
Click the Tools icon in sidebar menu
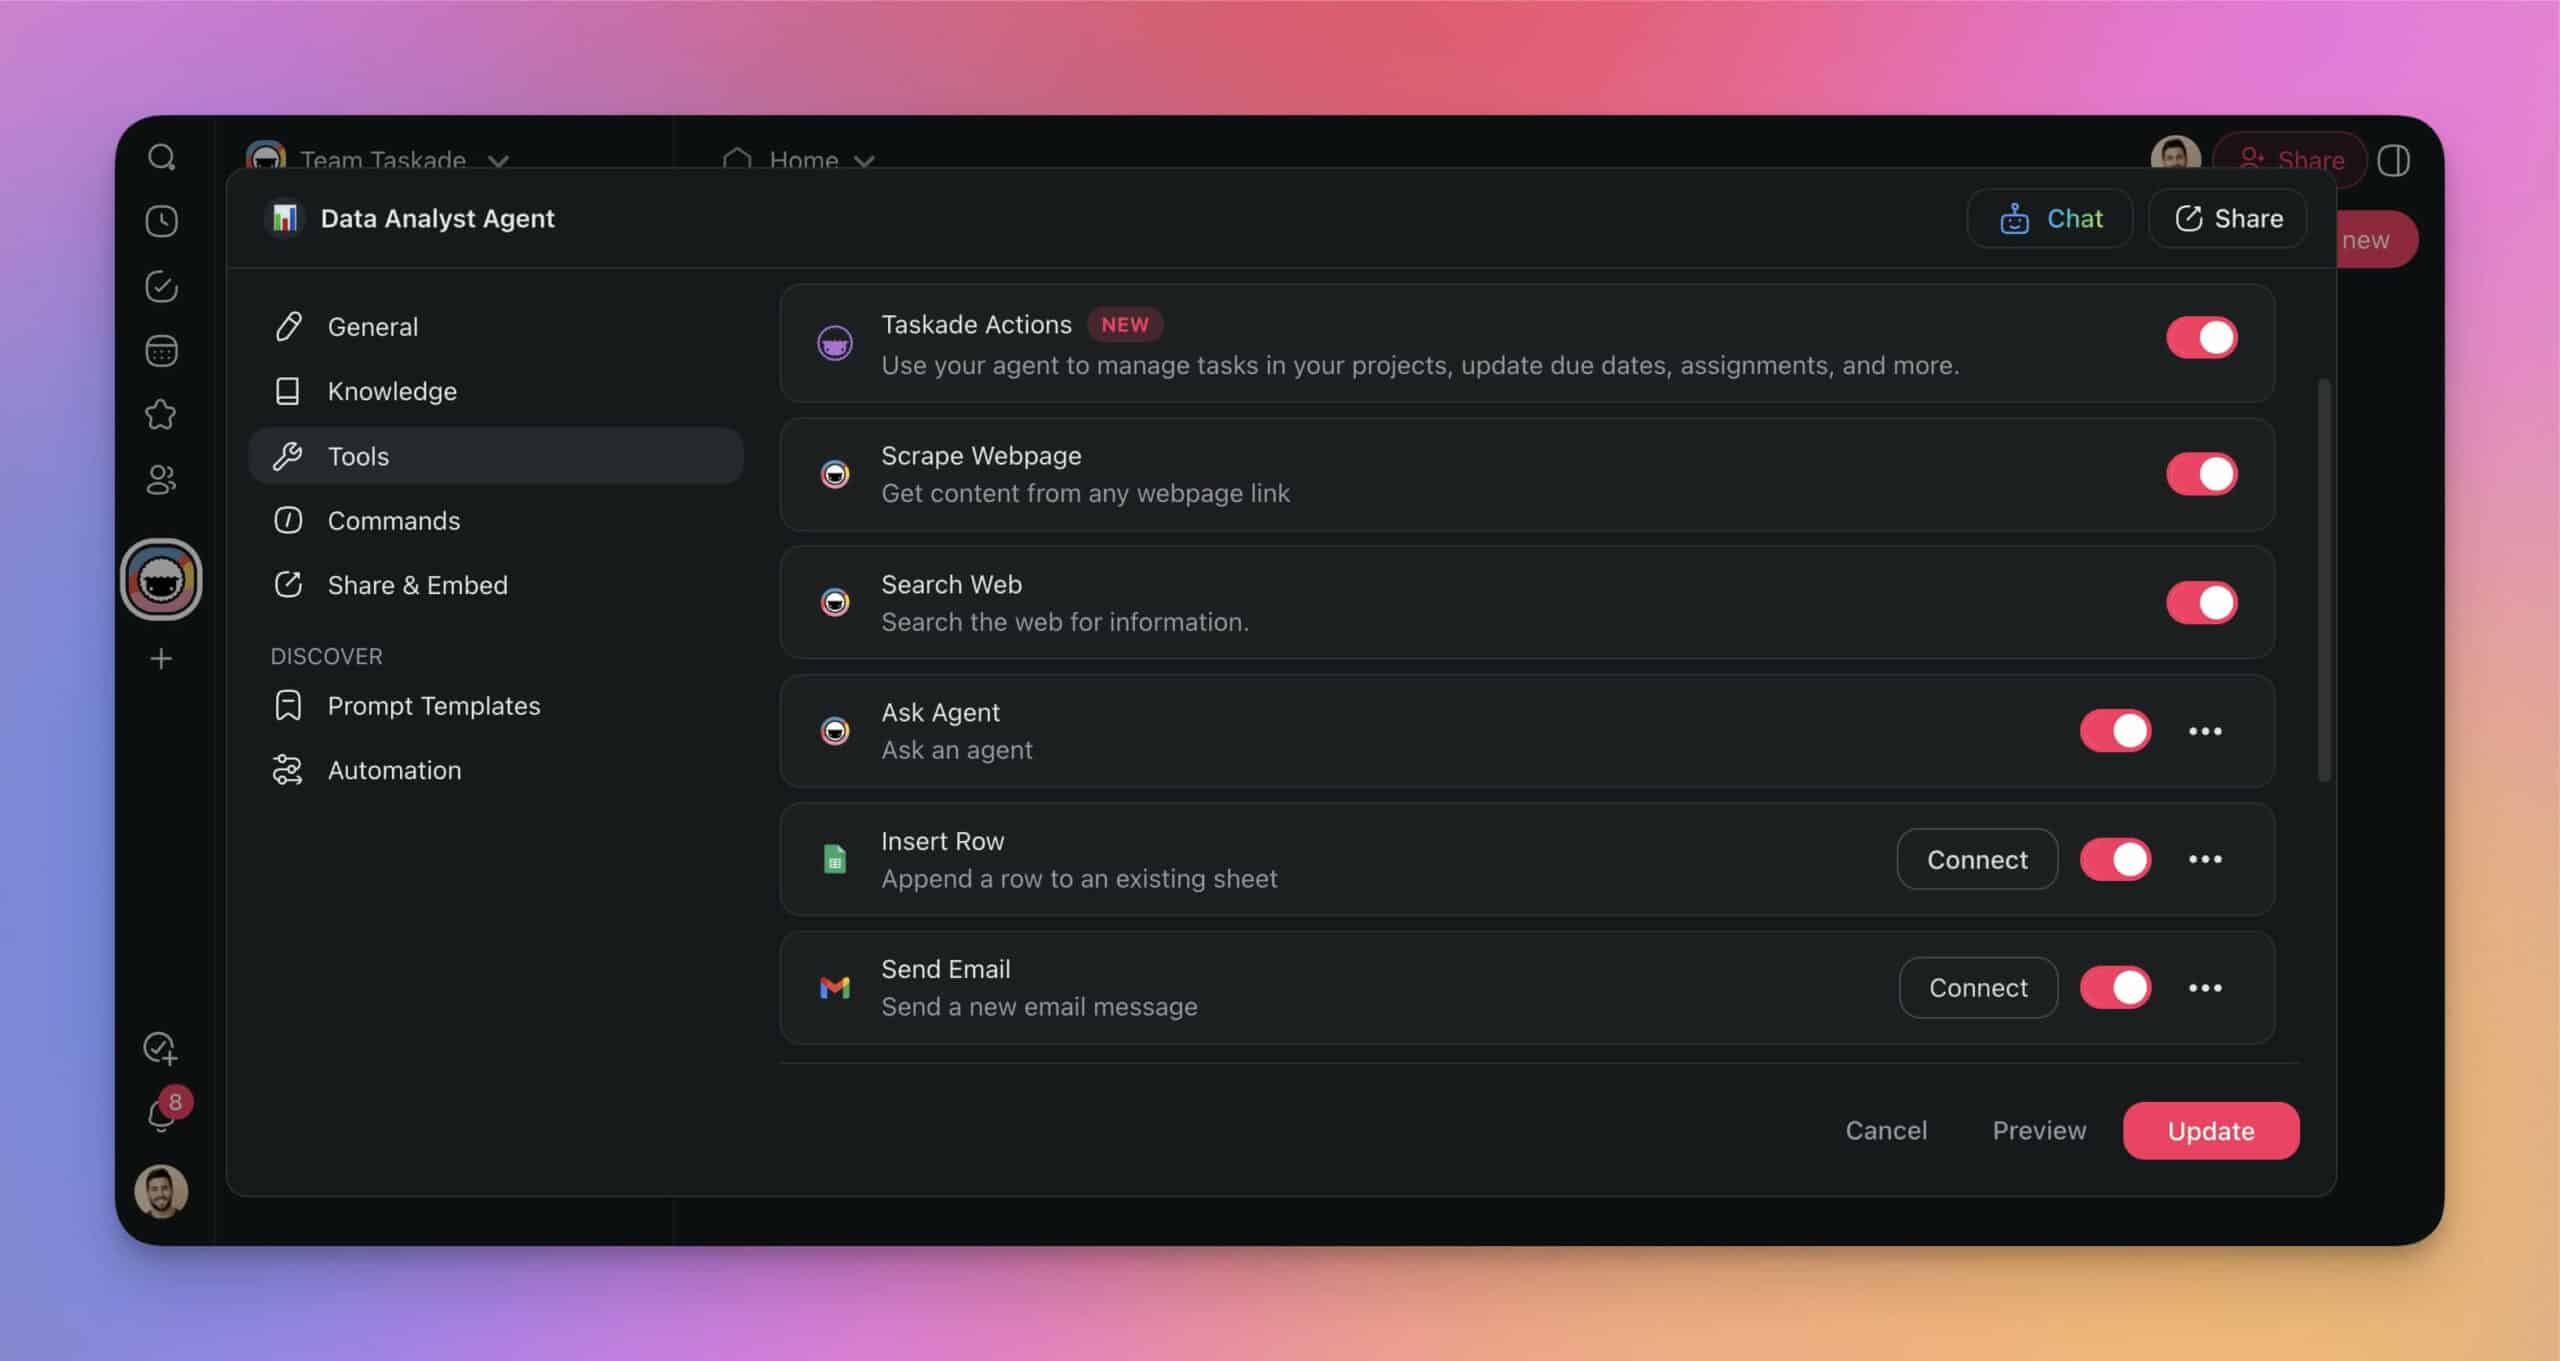point(290,454)
